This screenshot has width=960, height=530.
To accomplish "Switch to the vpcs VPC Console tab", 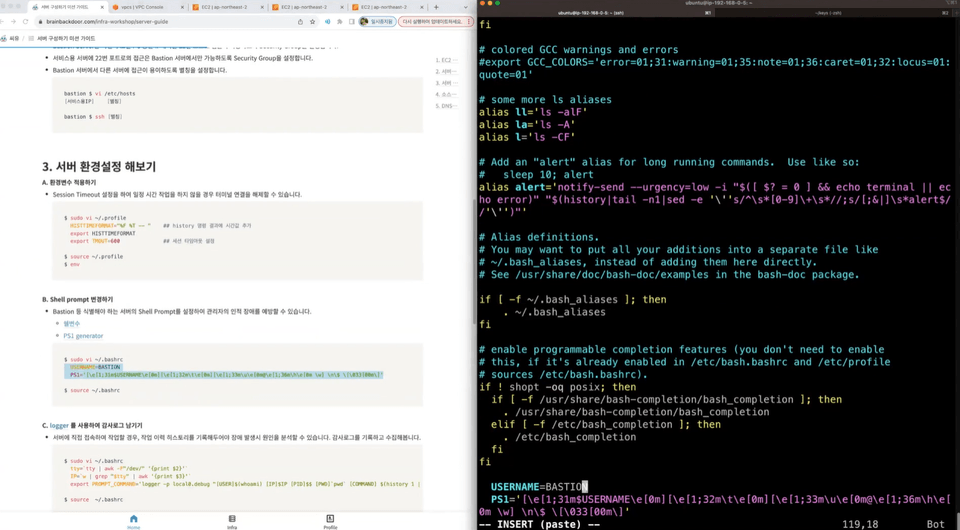I will click(147, 7).
